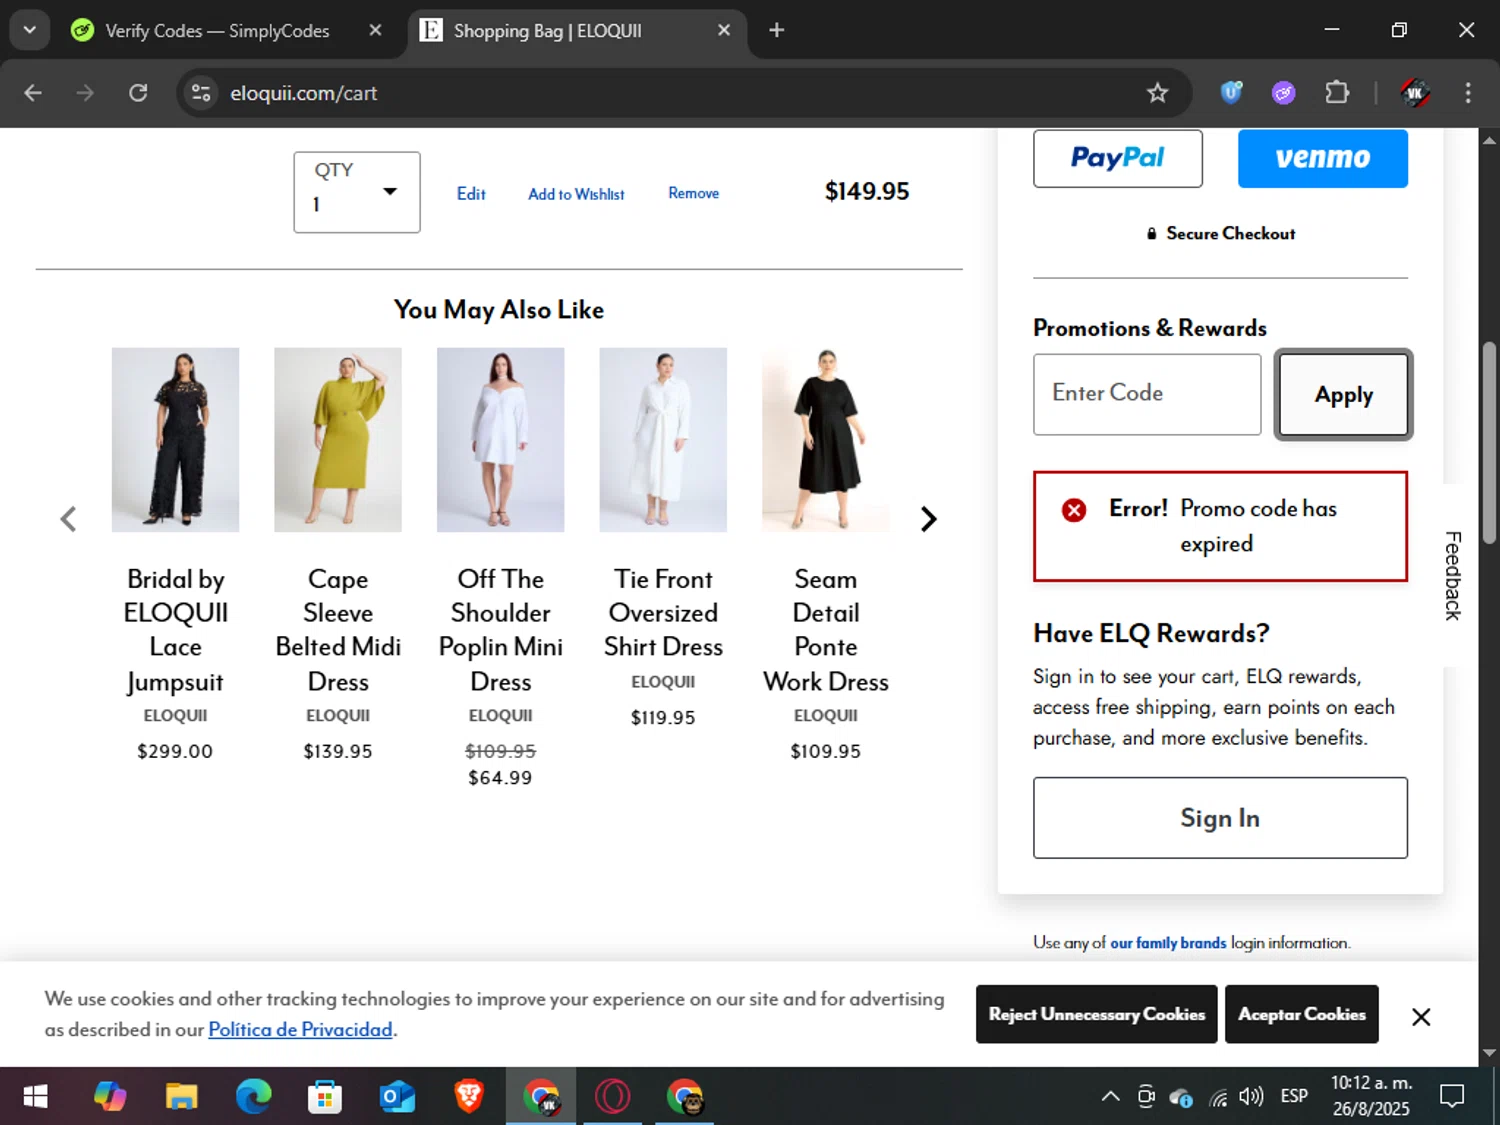Pay with the Venmo button

pyautogui.click(x=1322, y=158)
